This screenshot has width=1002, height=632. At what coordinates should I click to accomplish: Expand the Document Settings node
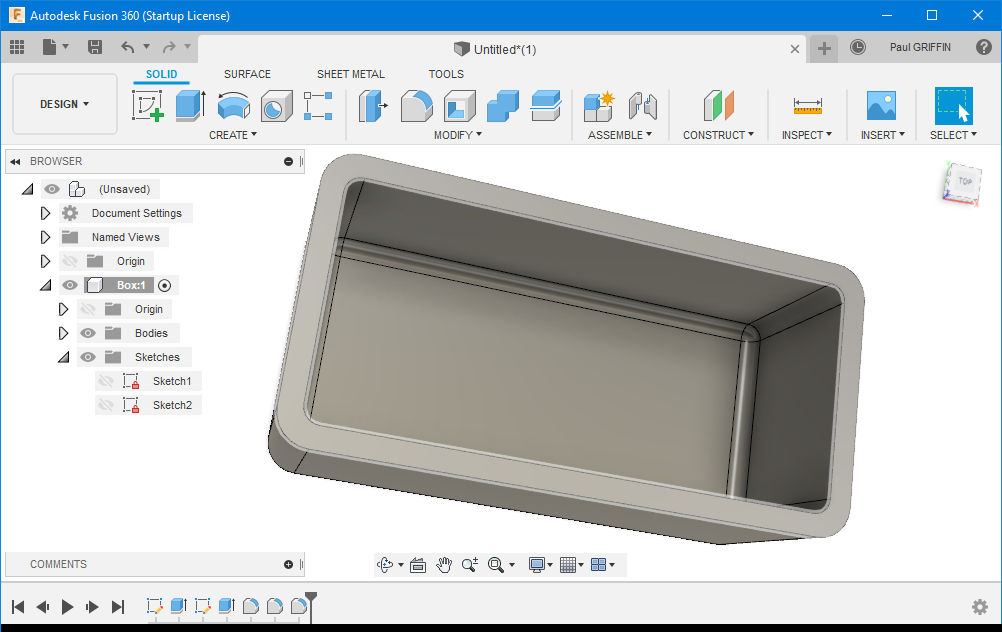point(45,213)
